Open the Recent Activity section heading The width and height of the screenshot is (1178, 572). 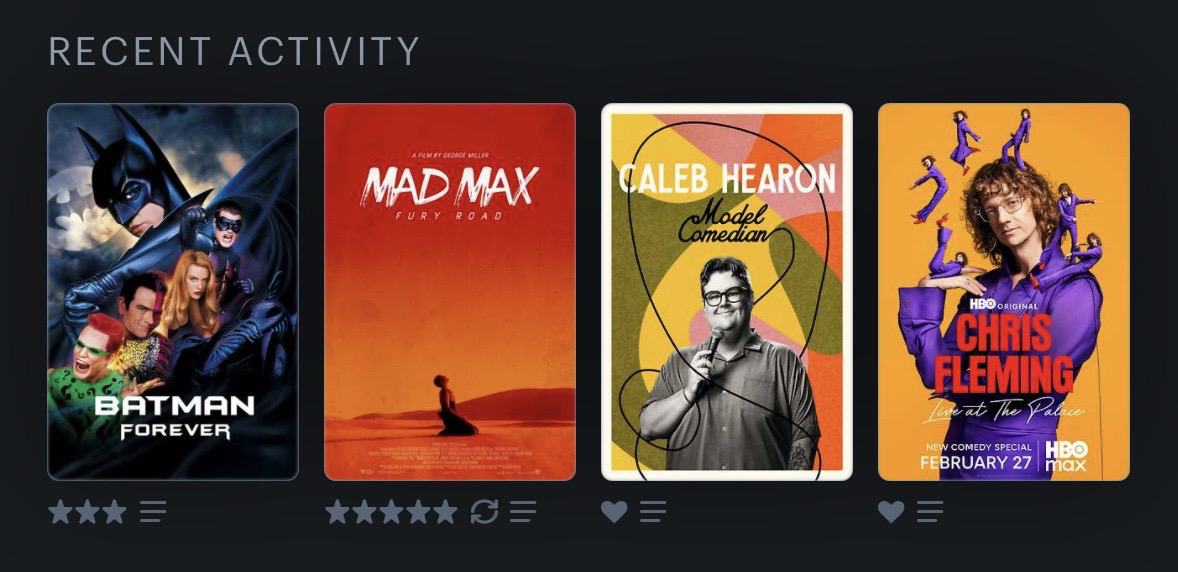coord(234,51)
